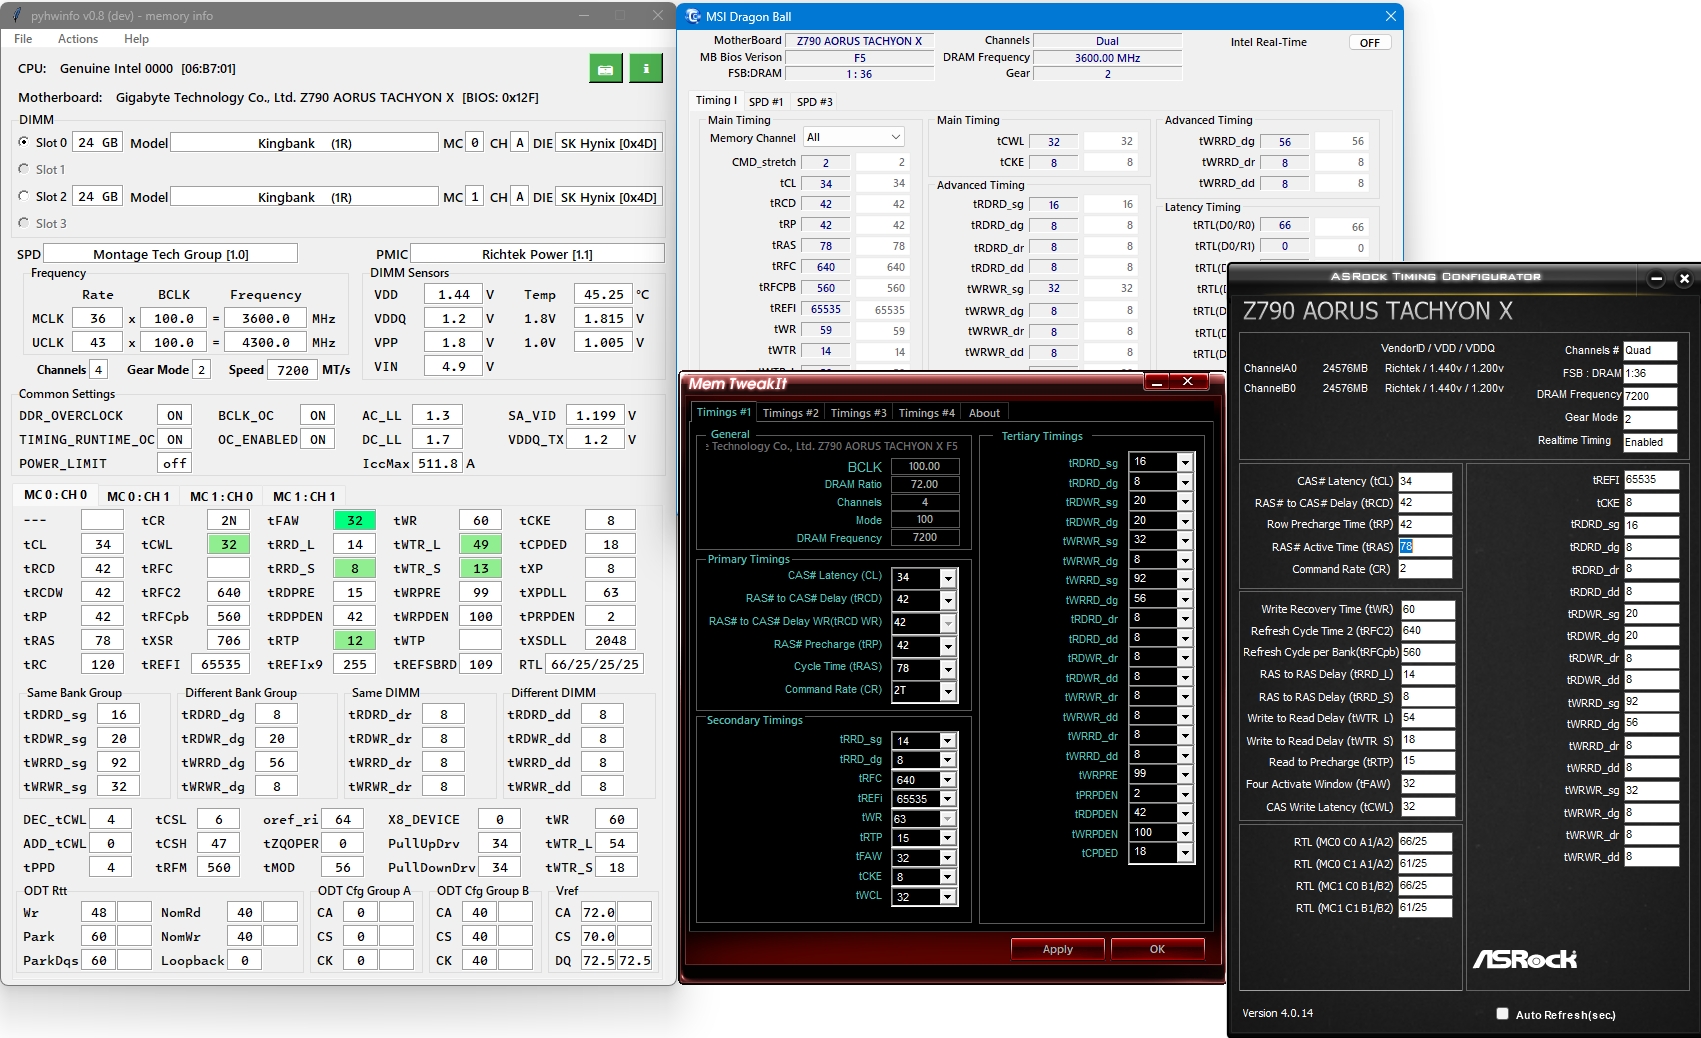Click the tFAW value 32 in pyhwinfo
The width and height of the screenshot is (1701, 1038).
(x=355, y=520)
